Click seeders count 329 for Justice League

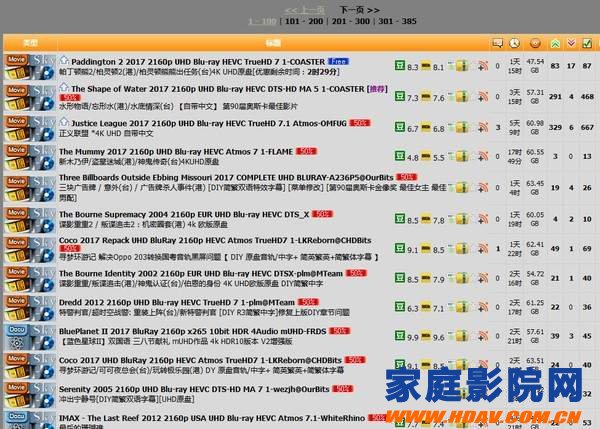[555, 127]
